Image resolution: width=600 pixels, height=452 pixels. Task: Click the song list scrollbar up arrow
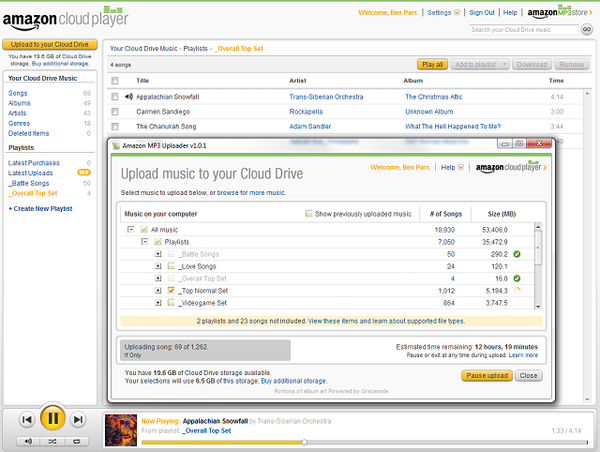point(587,93)
